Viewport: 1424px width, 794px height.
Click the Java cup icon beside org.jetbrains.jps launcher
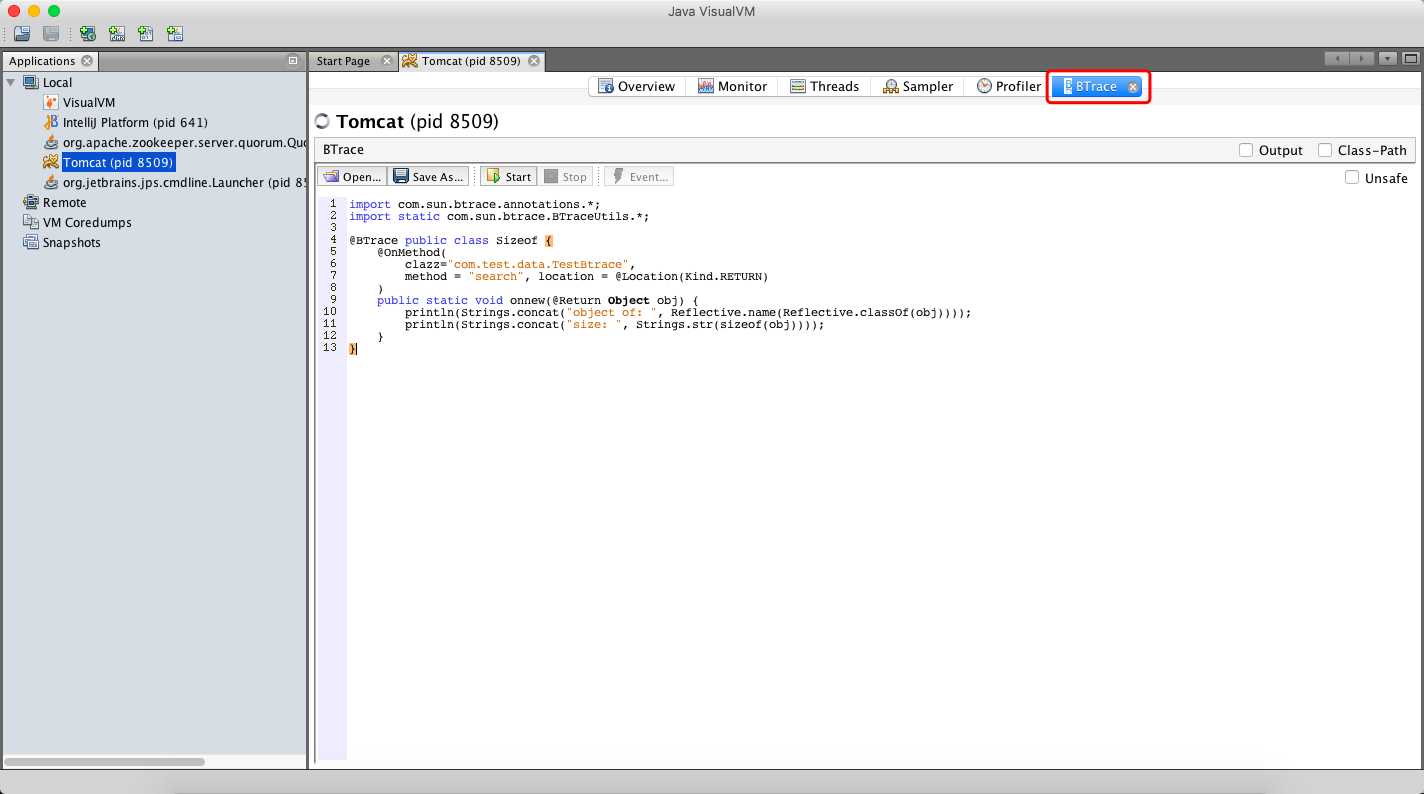click(51, 182)
